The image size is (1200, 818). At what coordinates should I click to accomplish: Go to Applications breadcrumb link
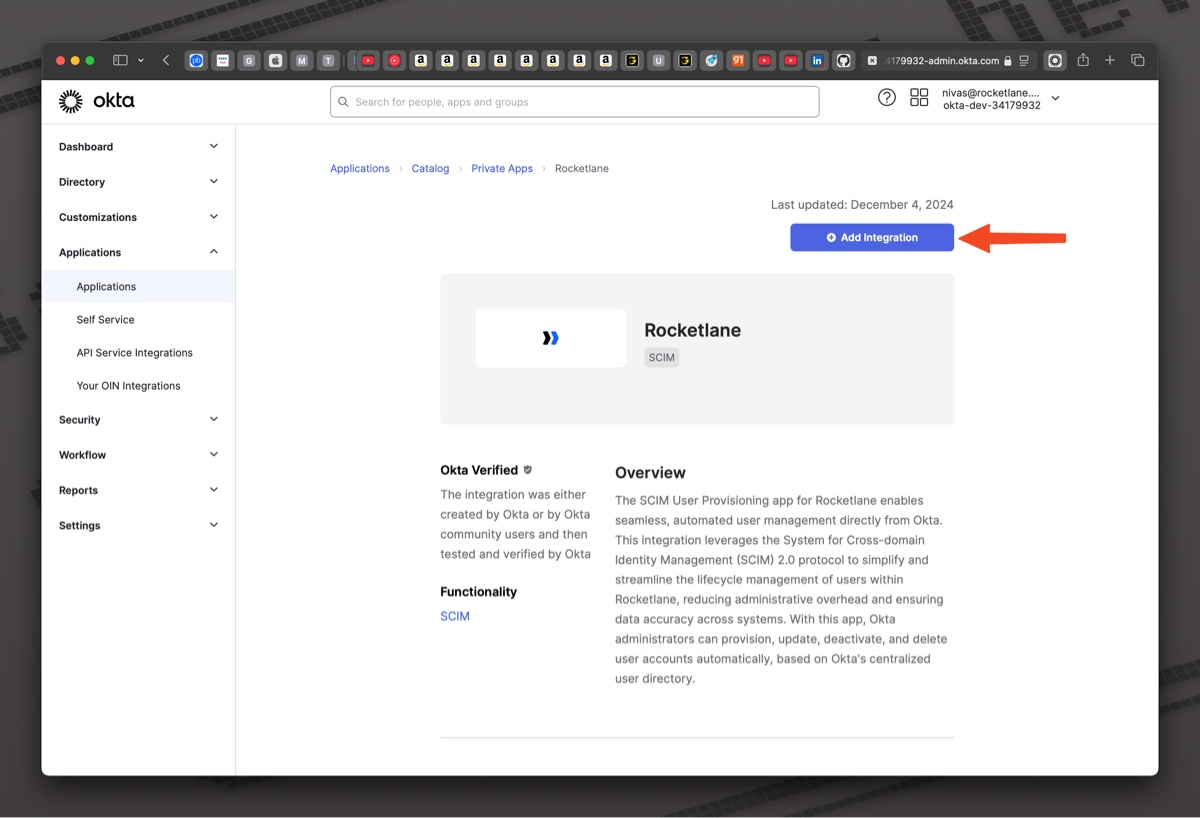360,168
